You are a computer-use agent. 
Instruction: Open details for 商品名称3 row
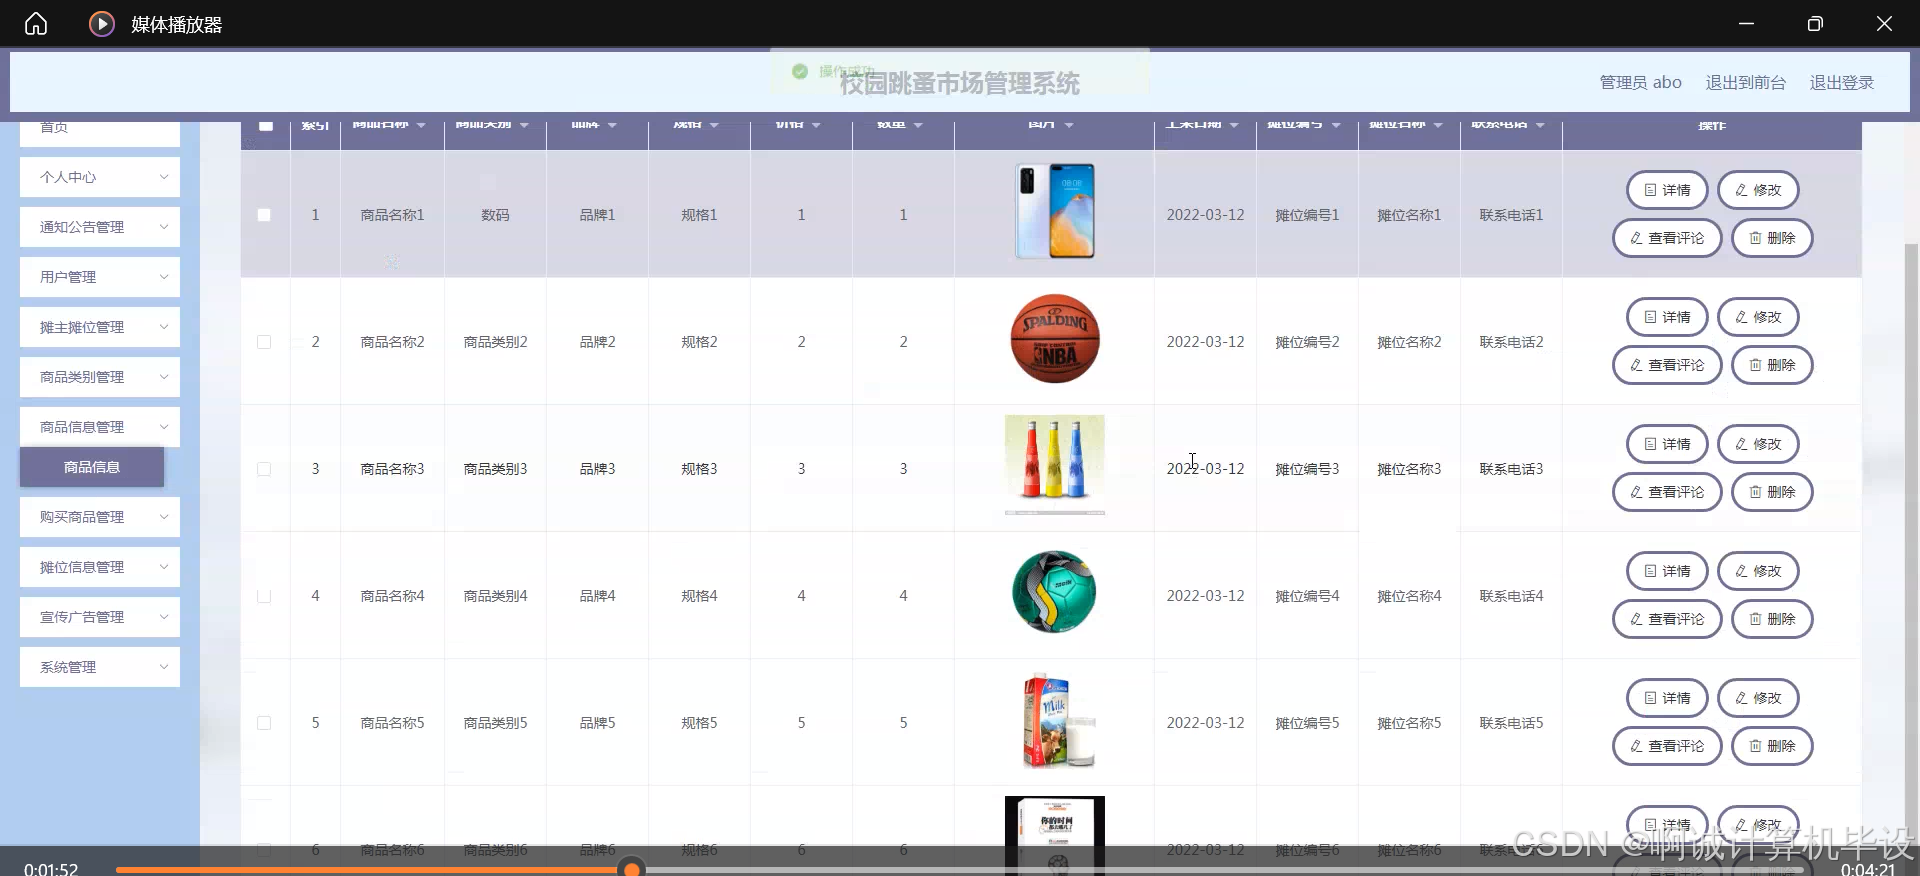(1667, 444)
